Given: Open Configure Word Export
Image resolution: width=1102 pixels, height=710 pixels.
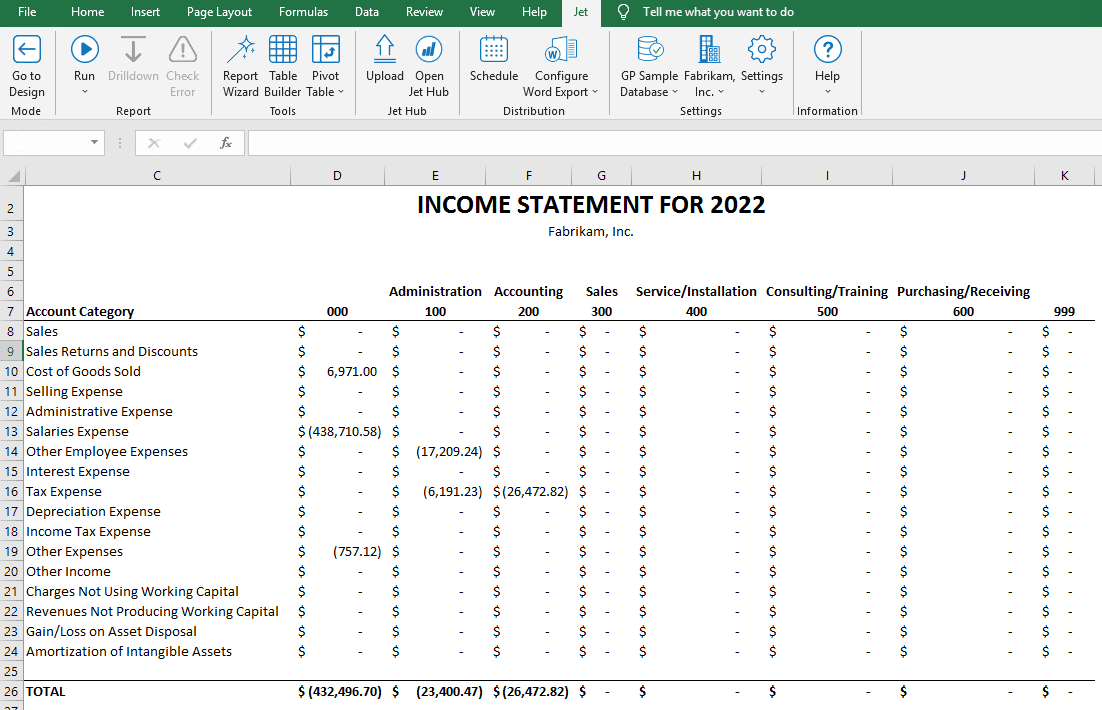Looking at the screenshot, I should pyautogui.click(x=561, y=60).
